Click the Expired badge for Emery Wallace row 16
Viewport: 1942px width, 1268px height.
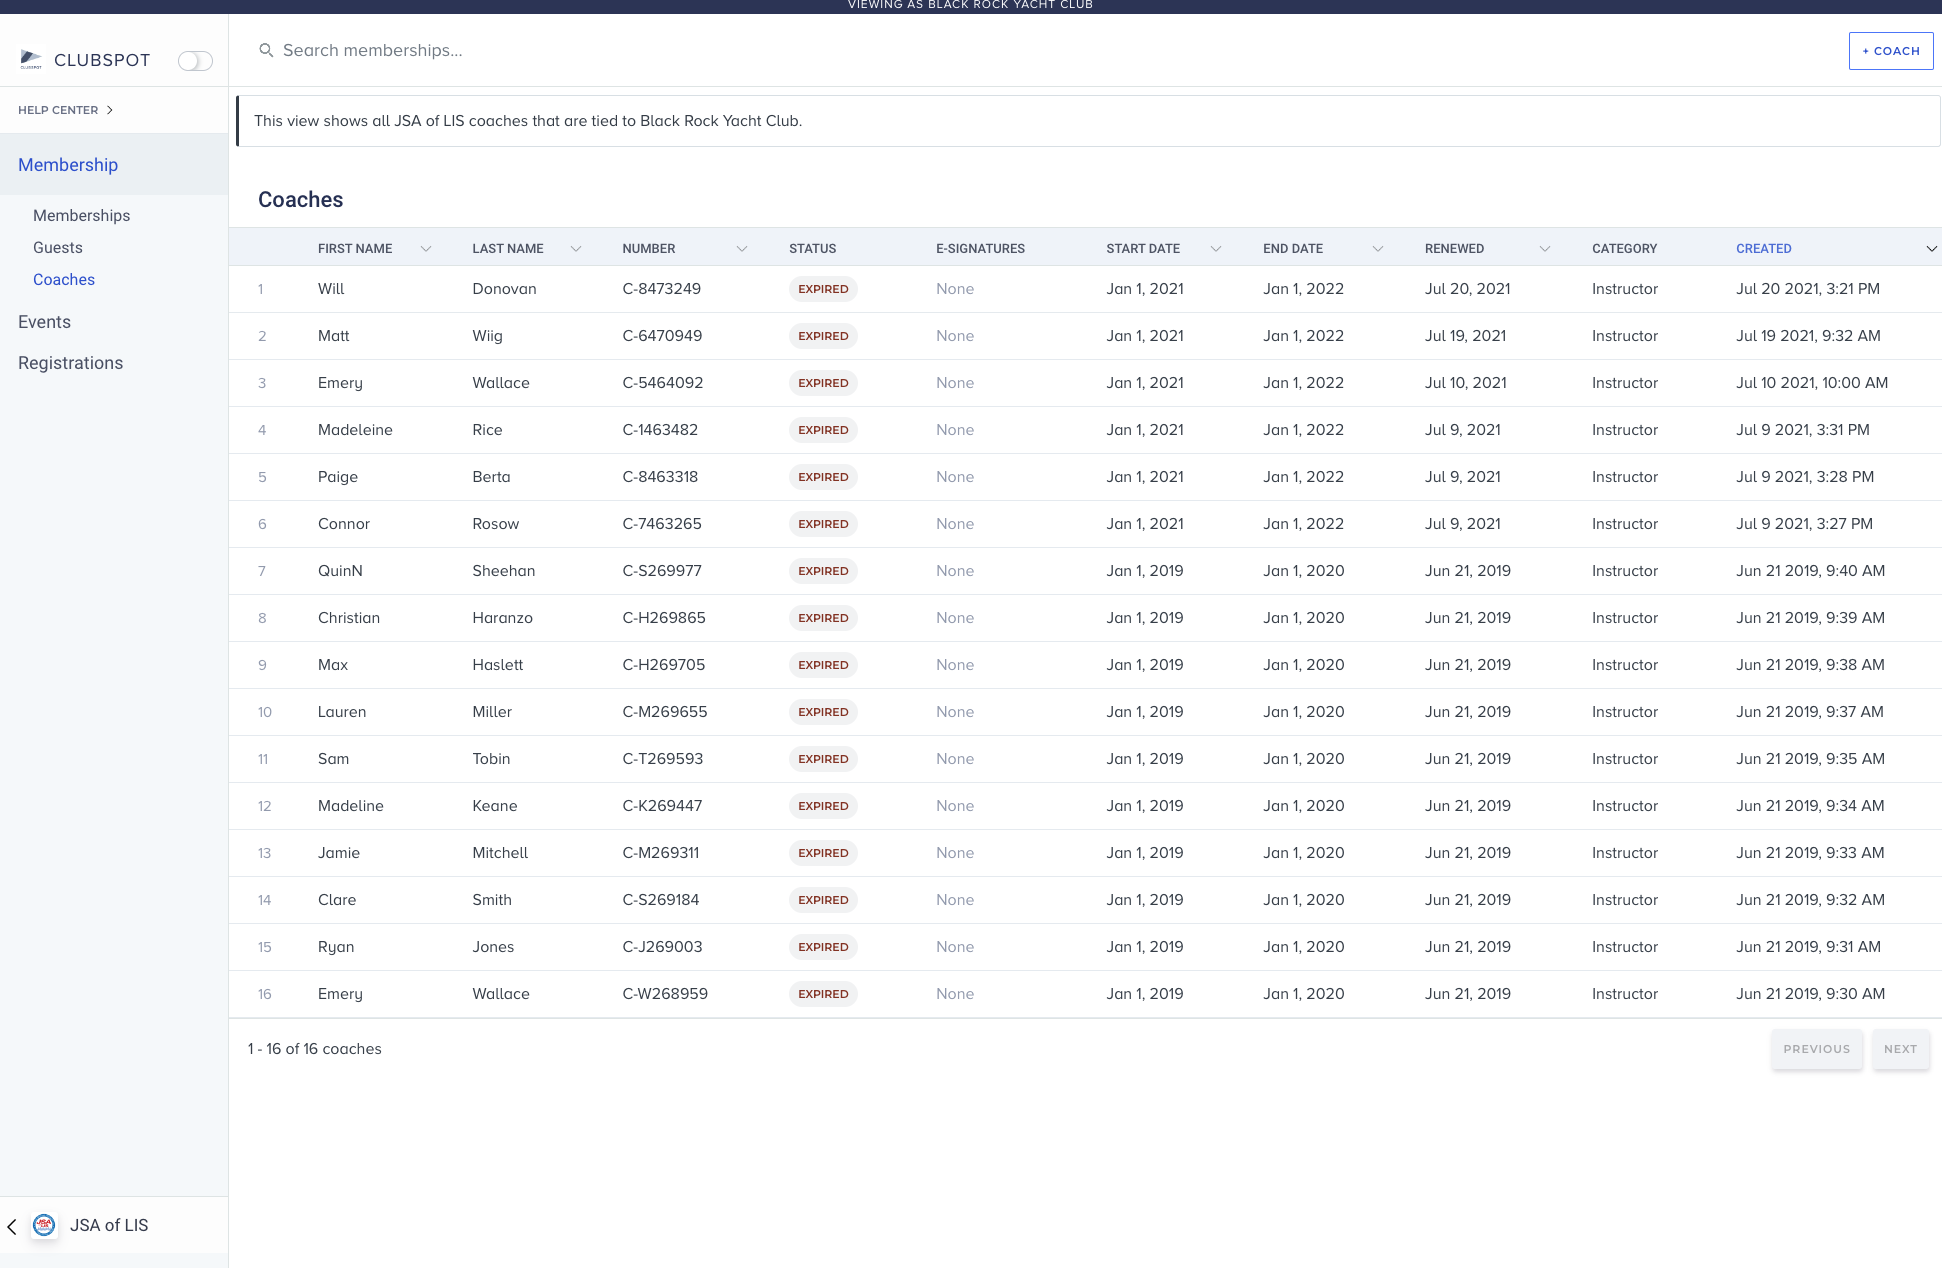point(823,994)
